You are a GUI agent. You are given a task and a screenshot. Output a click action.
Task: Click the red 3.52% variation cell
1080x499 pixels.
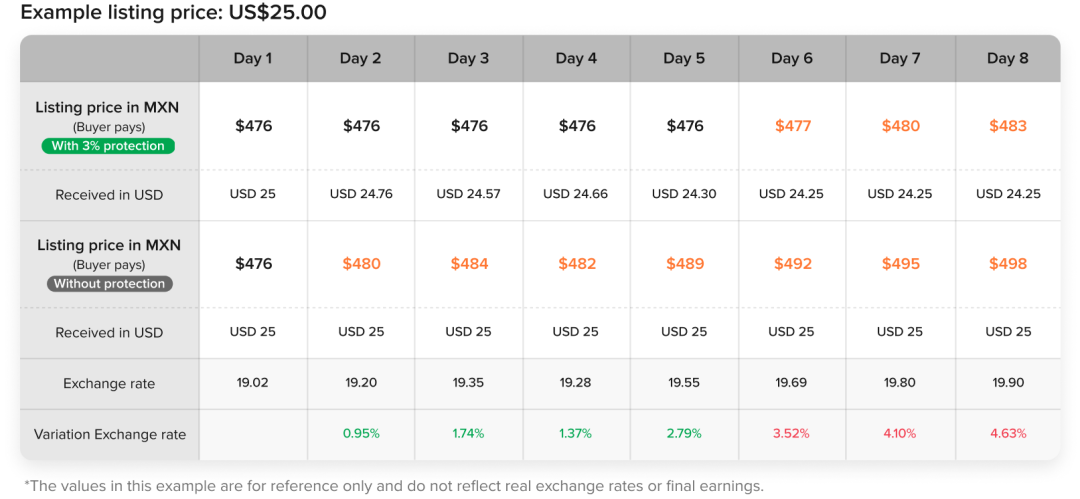click(791, 434)
